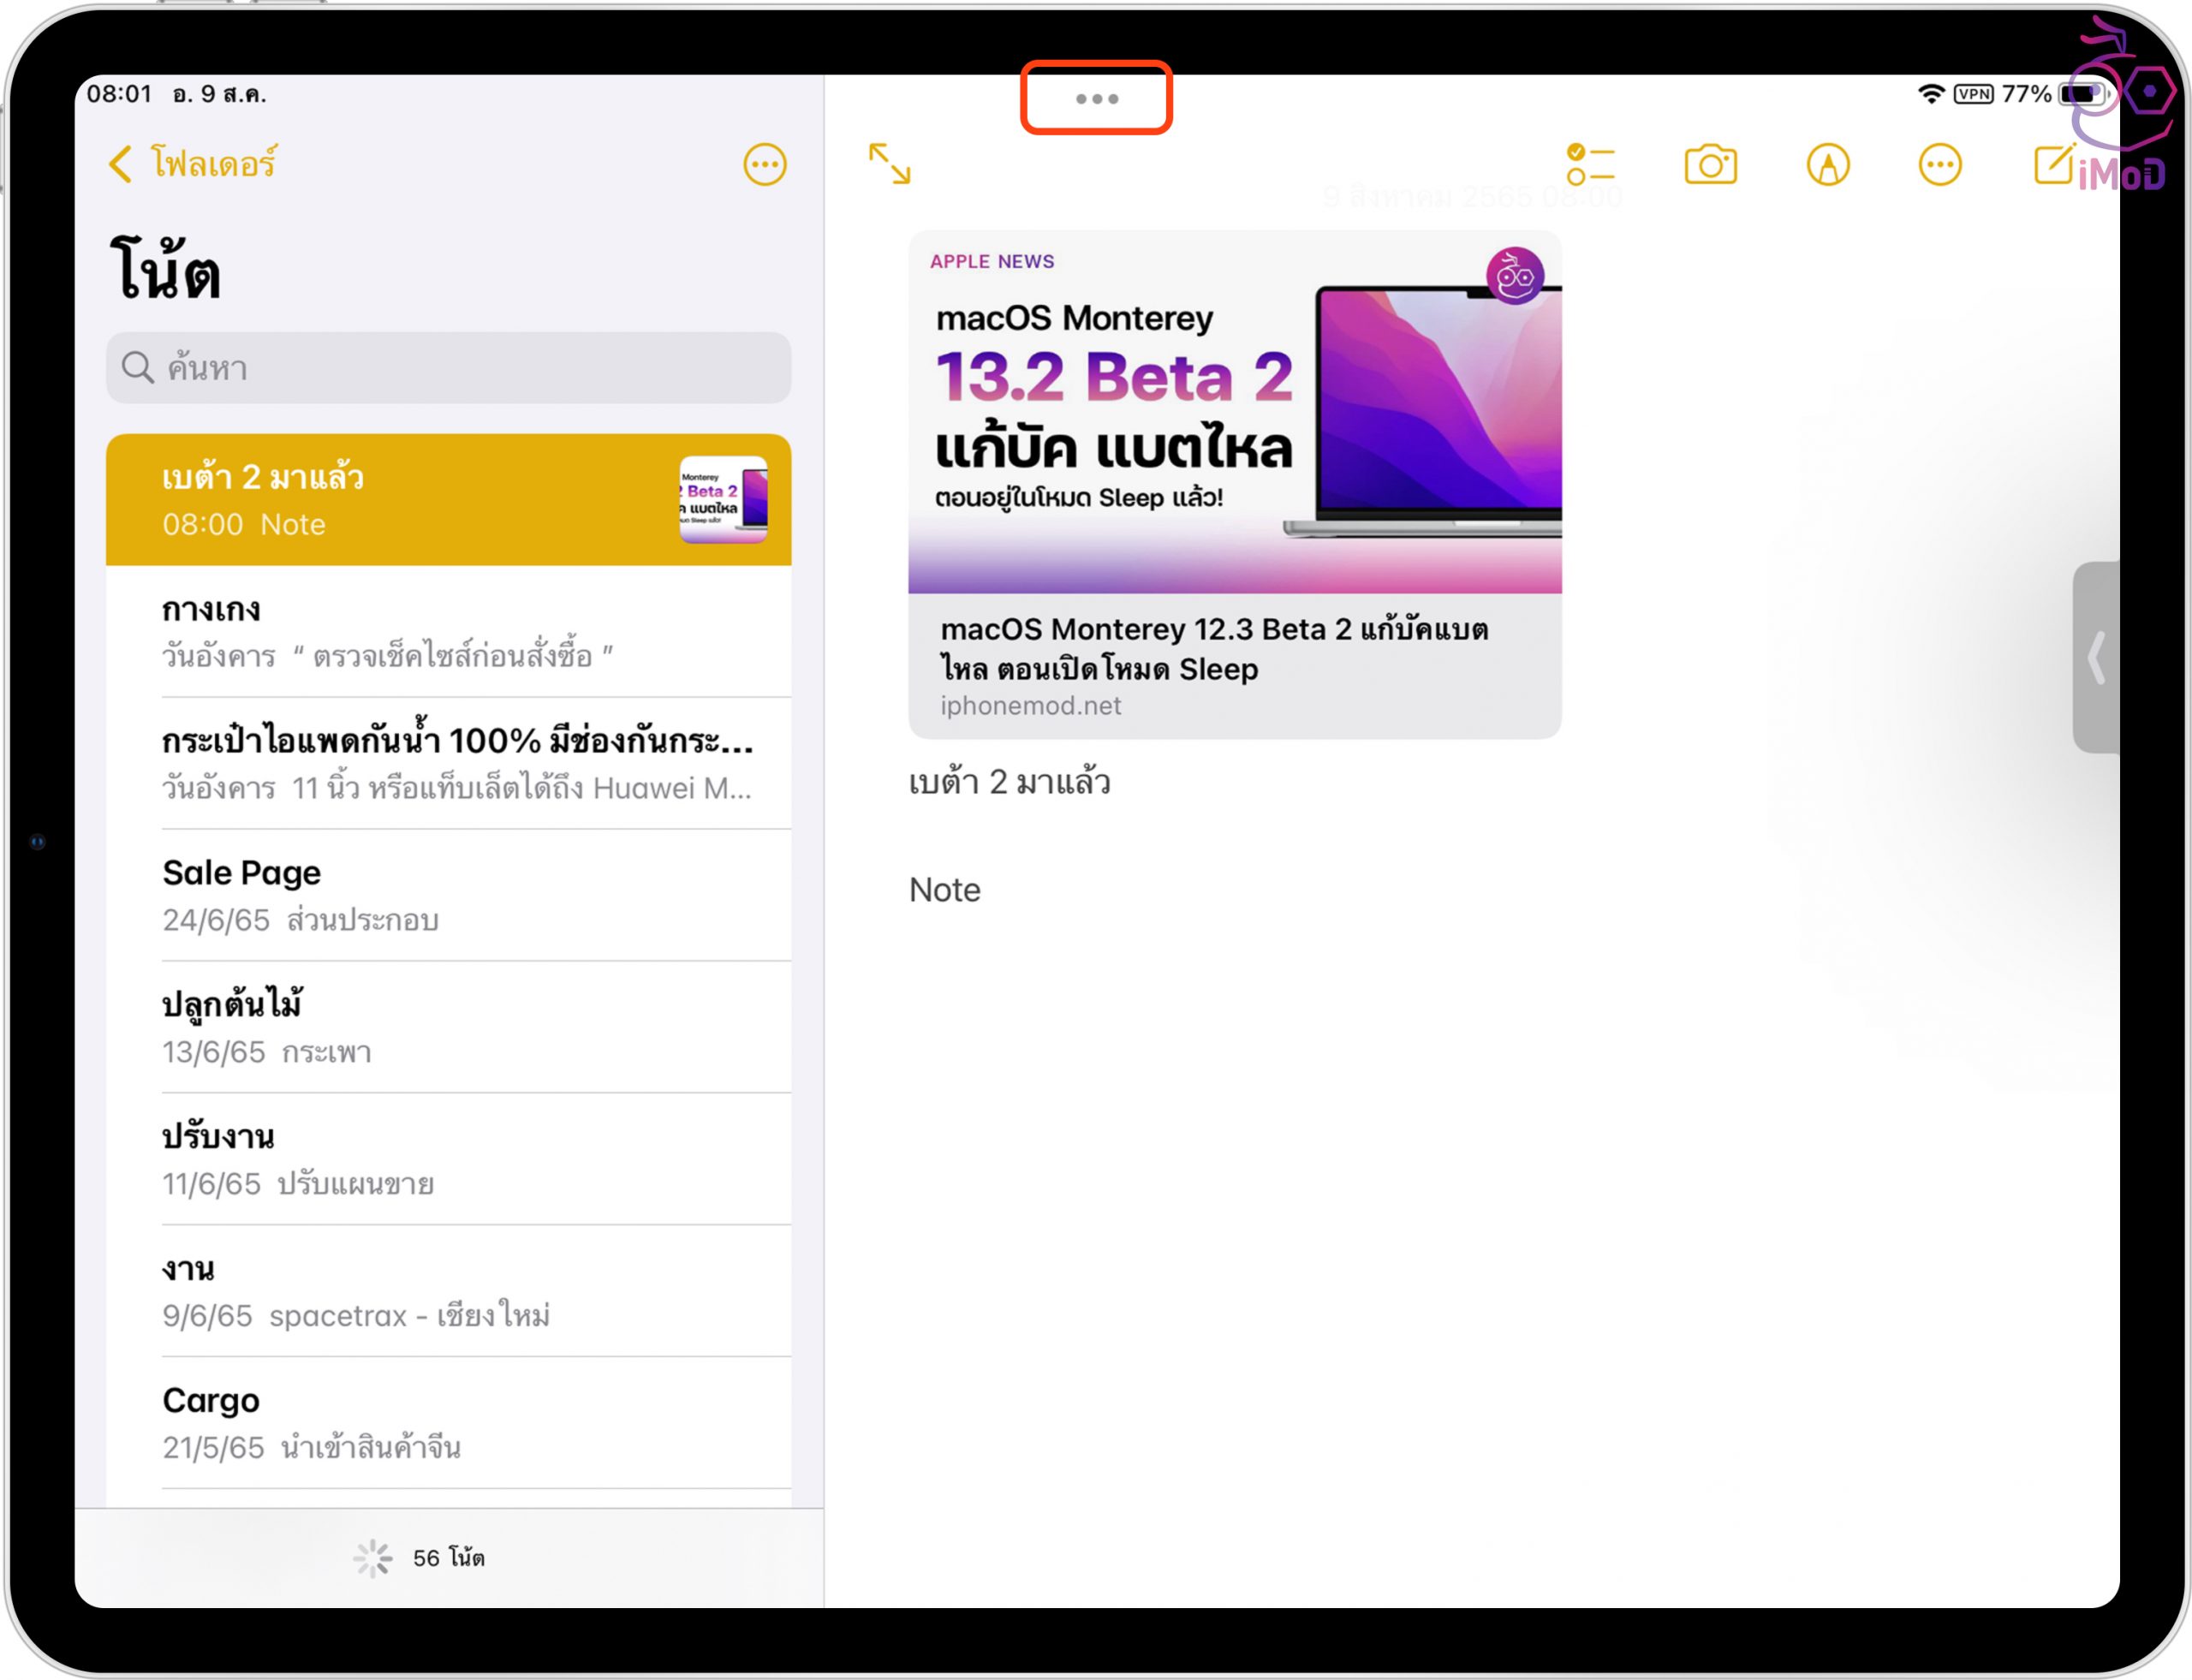Open the iphonemod.net macOS Monterey link card
Image resolution: width=2192 pixels, height=1680 pixels.
pyautogui.click(x=1234, y=485)
